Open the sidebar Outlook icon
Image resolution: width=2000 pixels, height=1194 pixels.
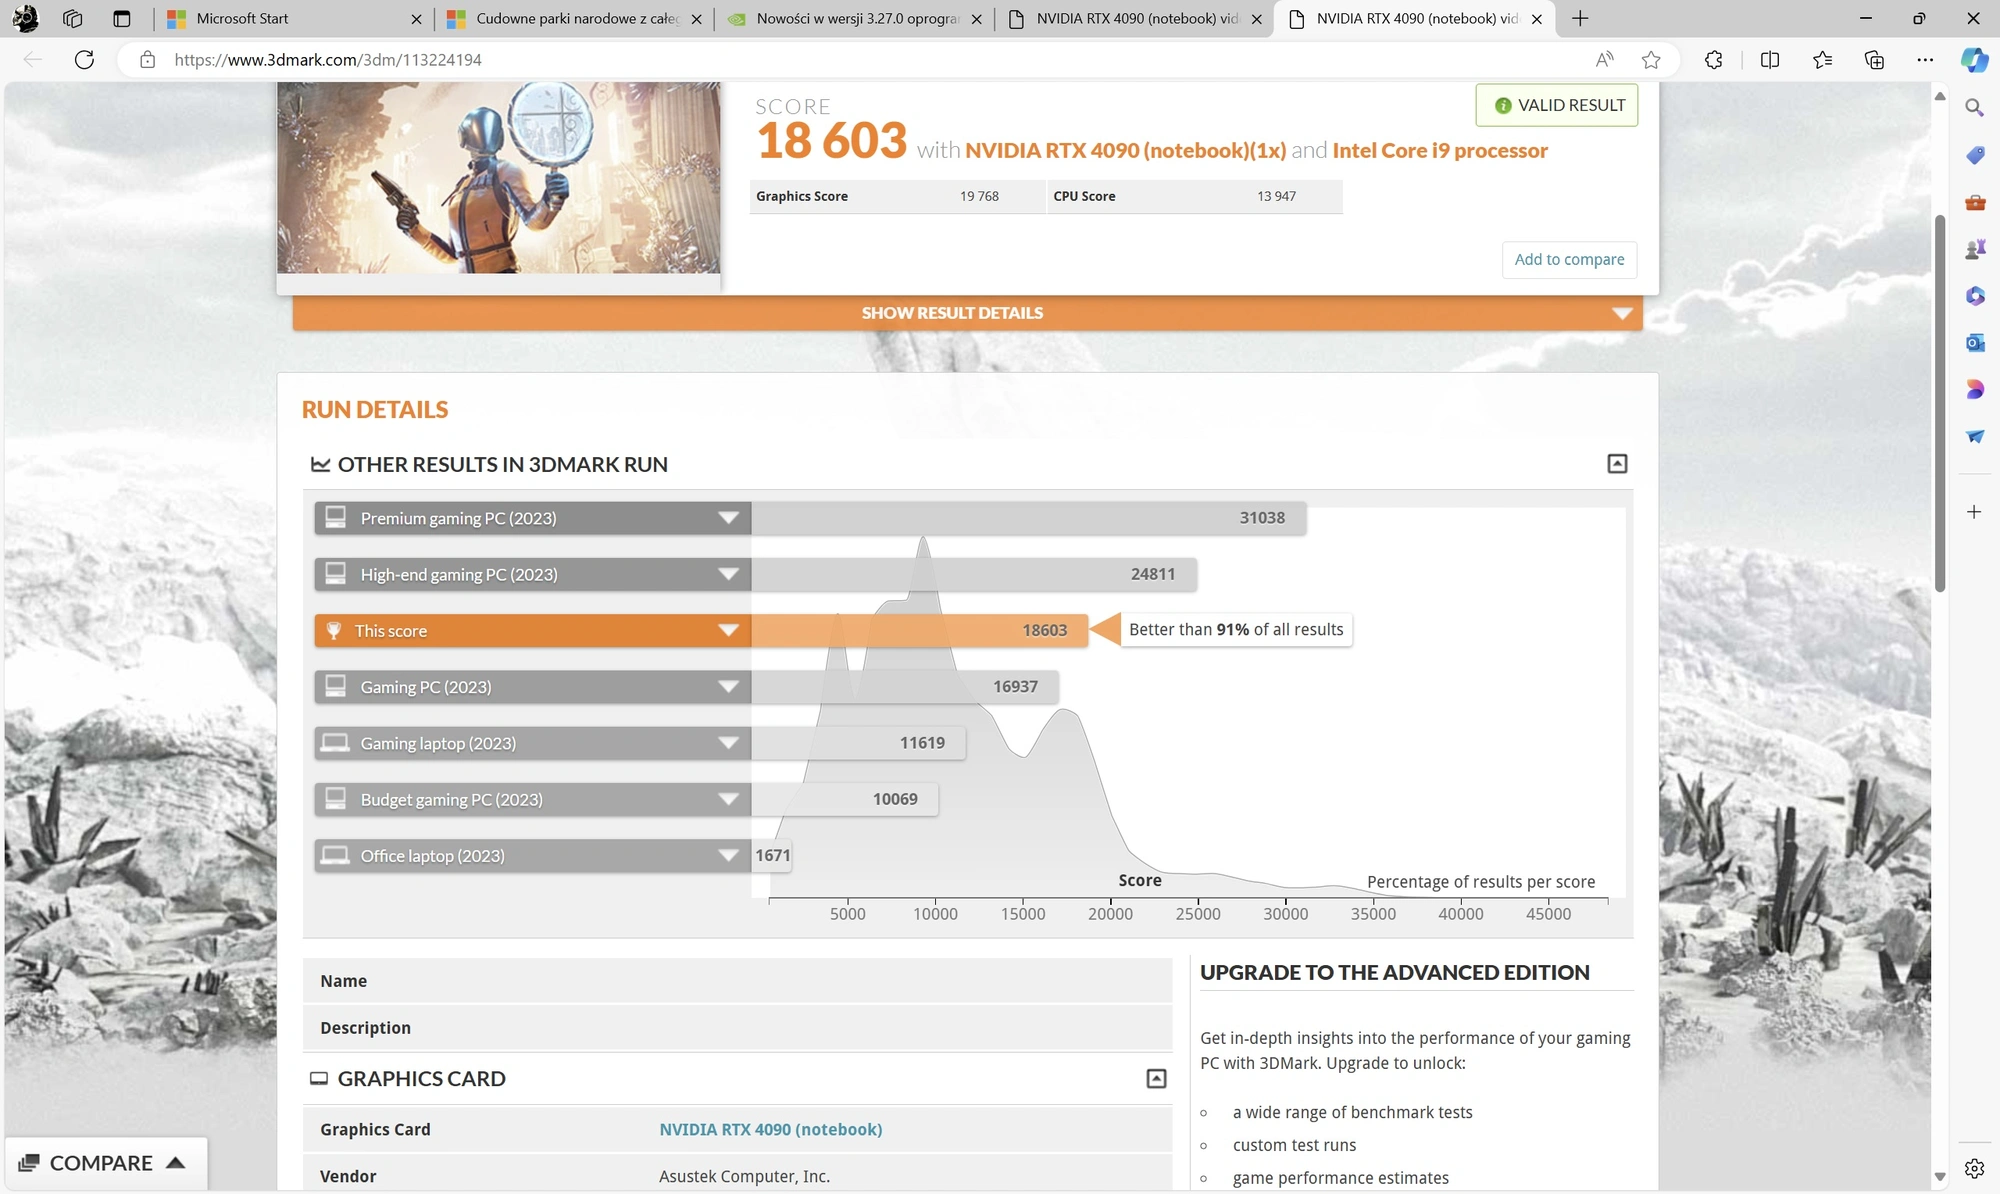(1974, 343)
